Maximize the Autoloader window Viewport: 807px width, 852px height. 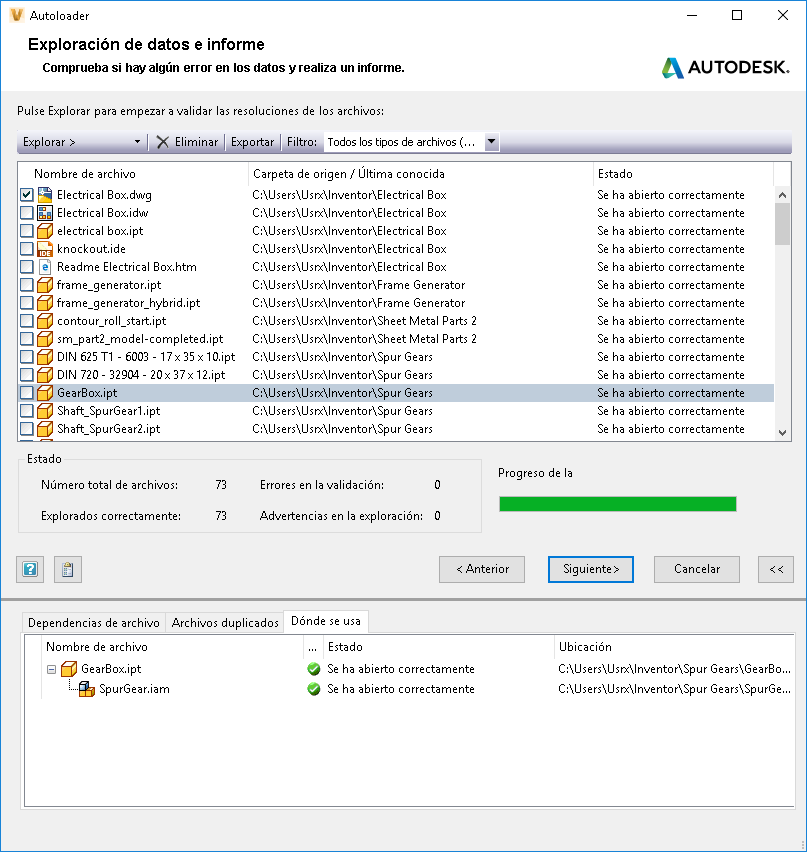coord(737,15)
